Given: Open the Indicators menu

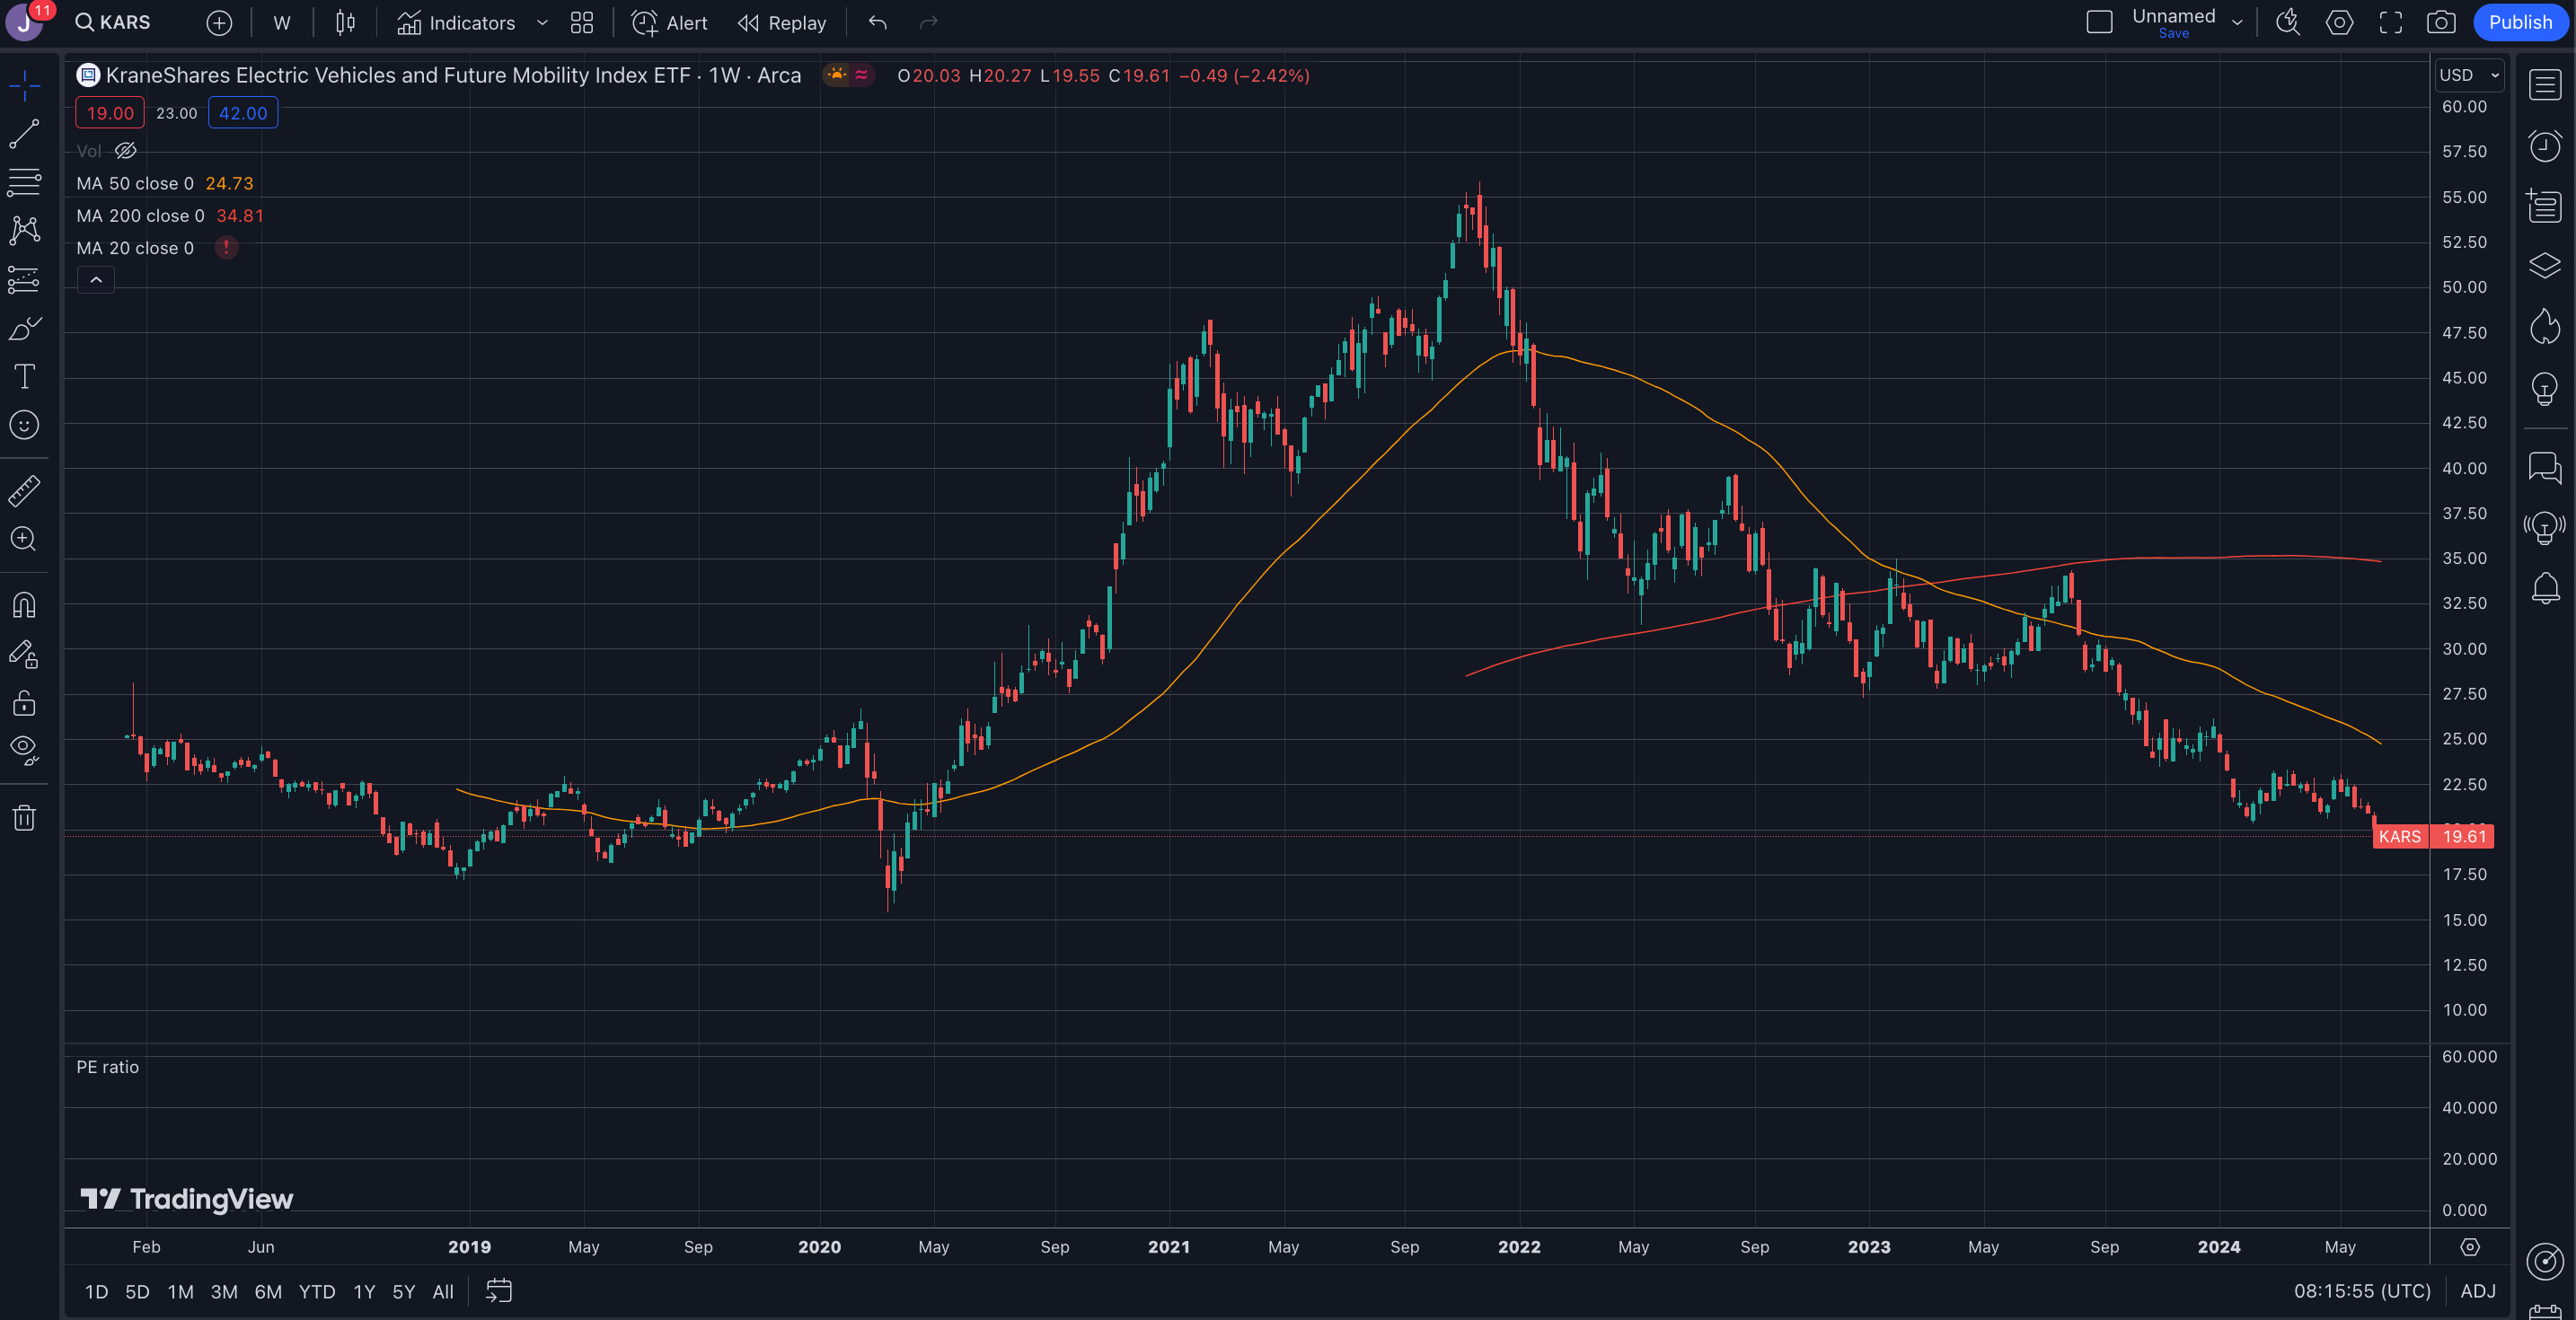Looking at the screenshot, I should (x=456, y=22).
